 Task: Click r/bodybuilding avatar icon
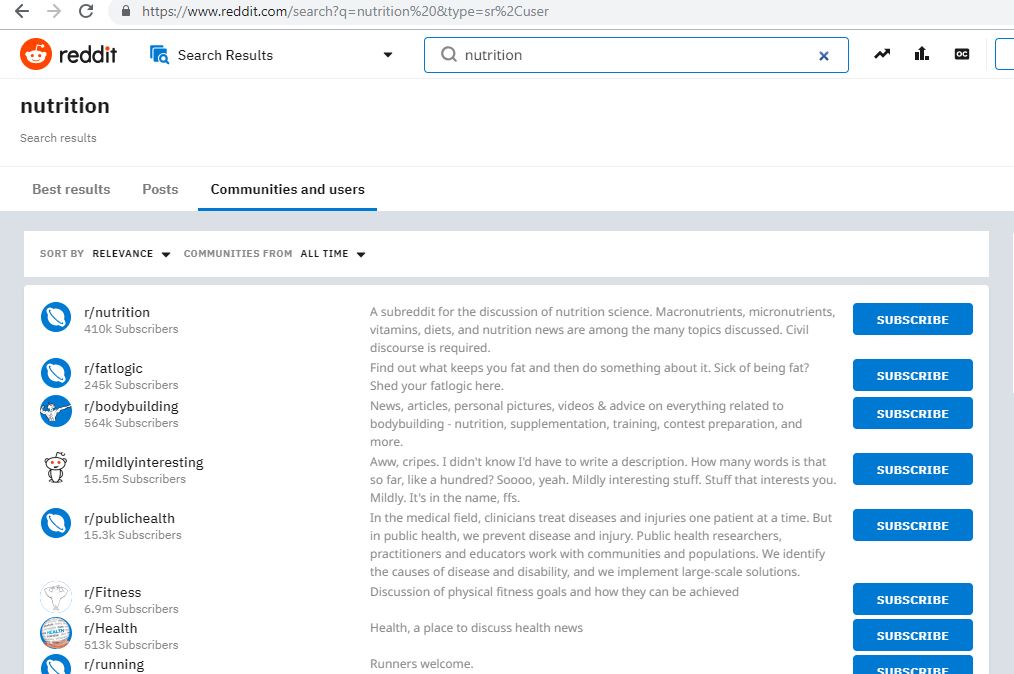tap(56, 411)
